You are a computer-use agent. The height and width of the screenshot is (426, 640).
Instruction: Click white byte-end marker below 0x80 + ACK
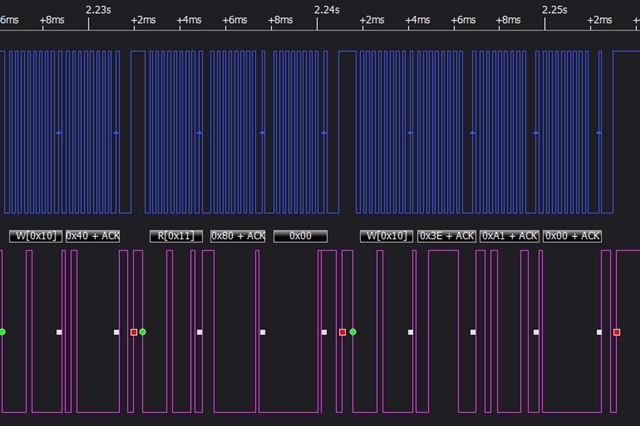point(262,332)
